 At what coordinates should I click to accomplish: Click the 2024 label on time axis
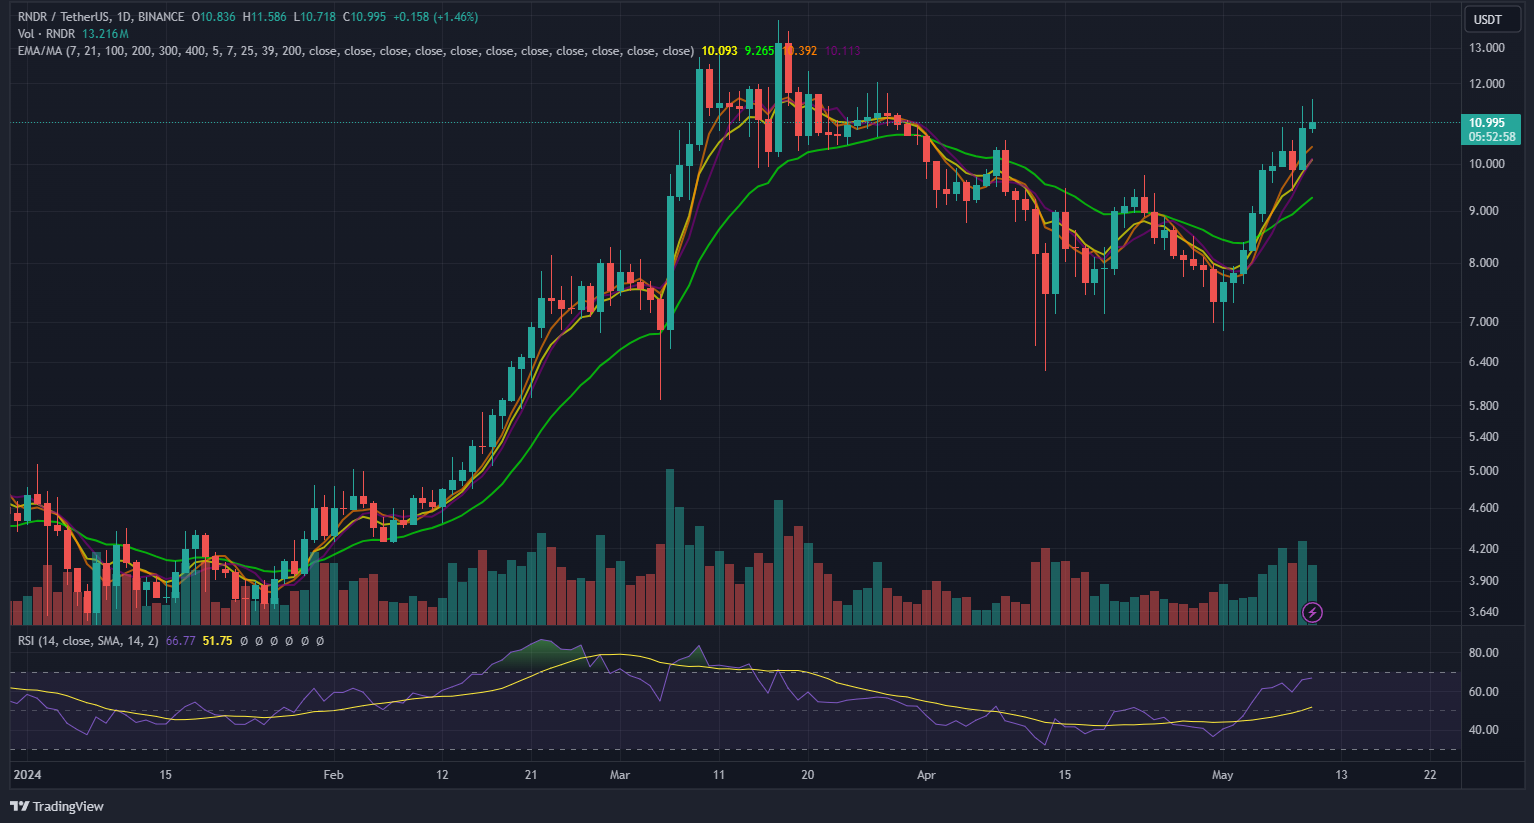27,775
